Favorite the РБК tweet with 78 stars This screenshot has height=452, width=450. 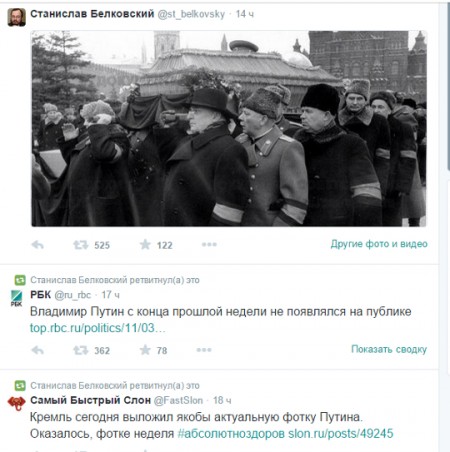pyautogui.click(x=145, y=350)
